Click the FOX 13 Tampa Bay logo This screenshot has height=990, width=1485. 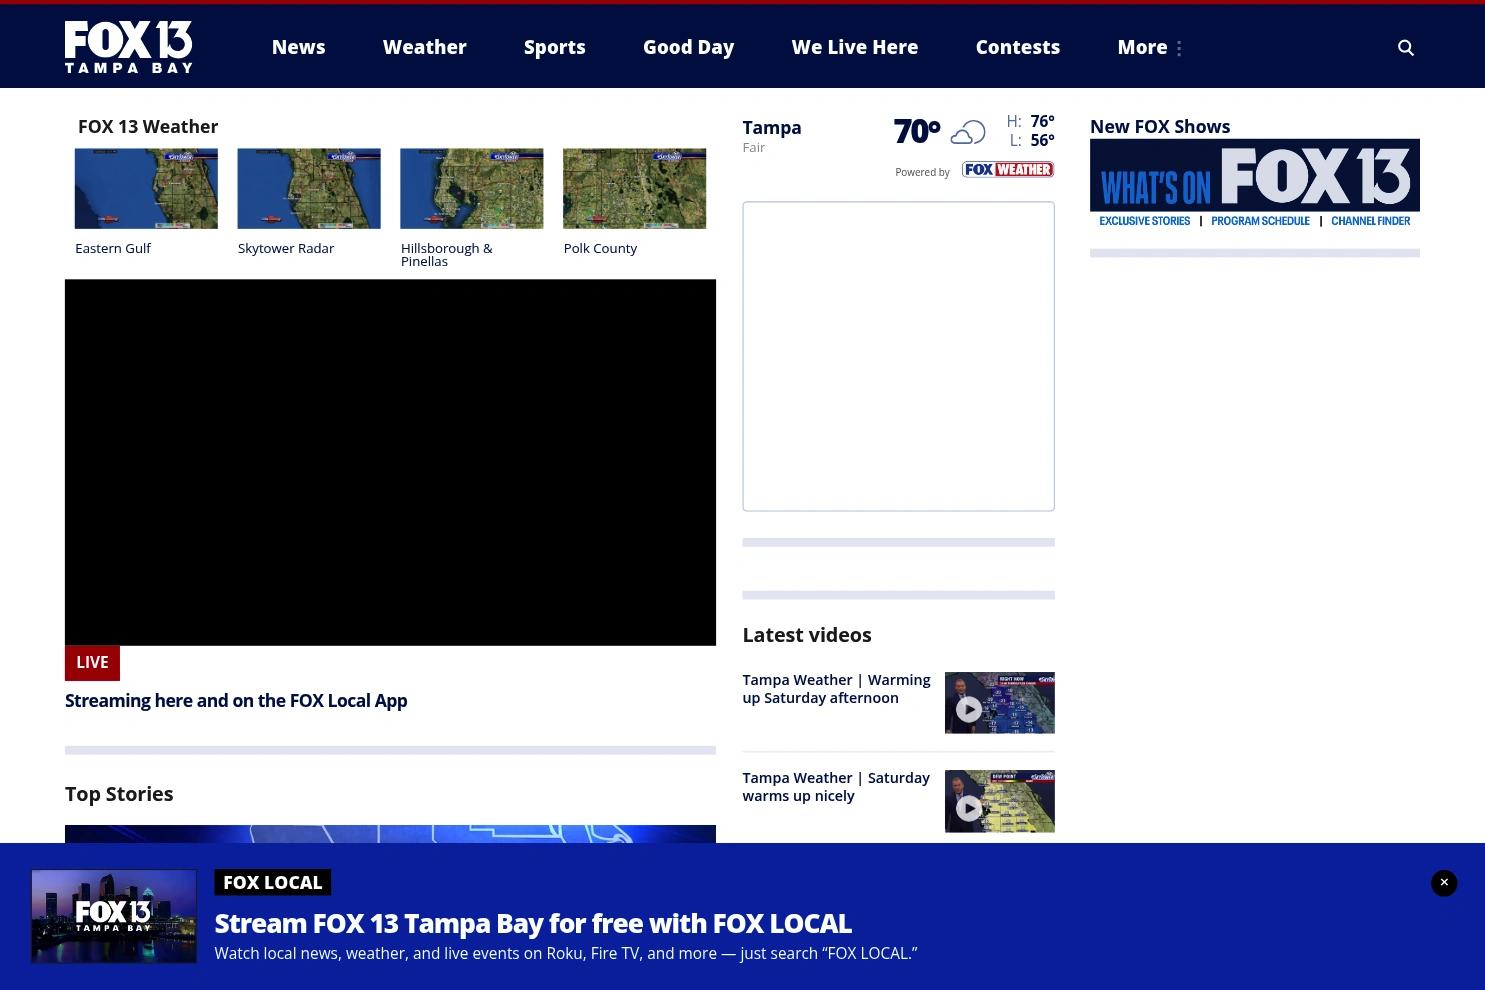click(128, 47)
